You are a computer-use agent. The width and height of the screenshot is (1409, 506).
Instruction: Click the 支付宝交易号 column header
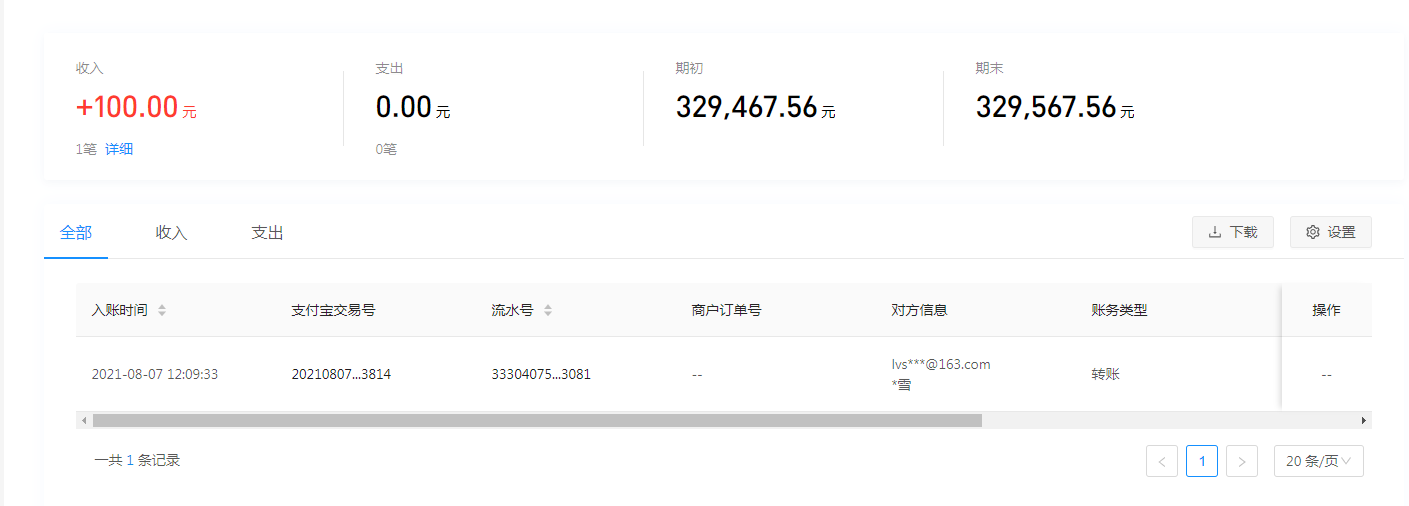point(333,310)
